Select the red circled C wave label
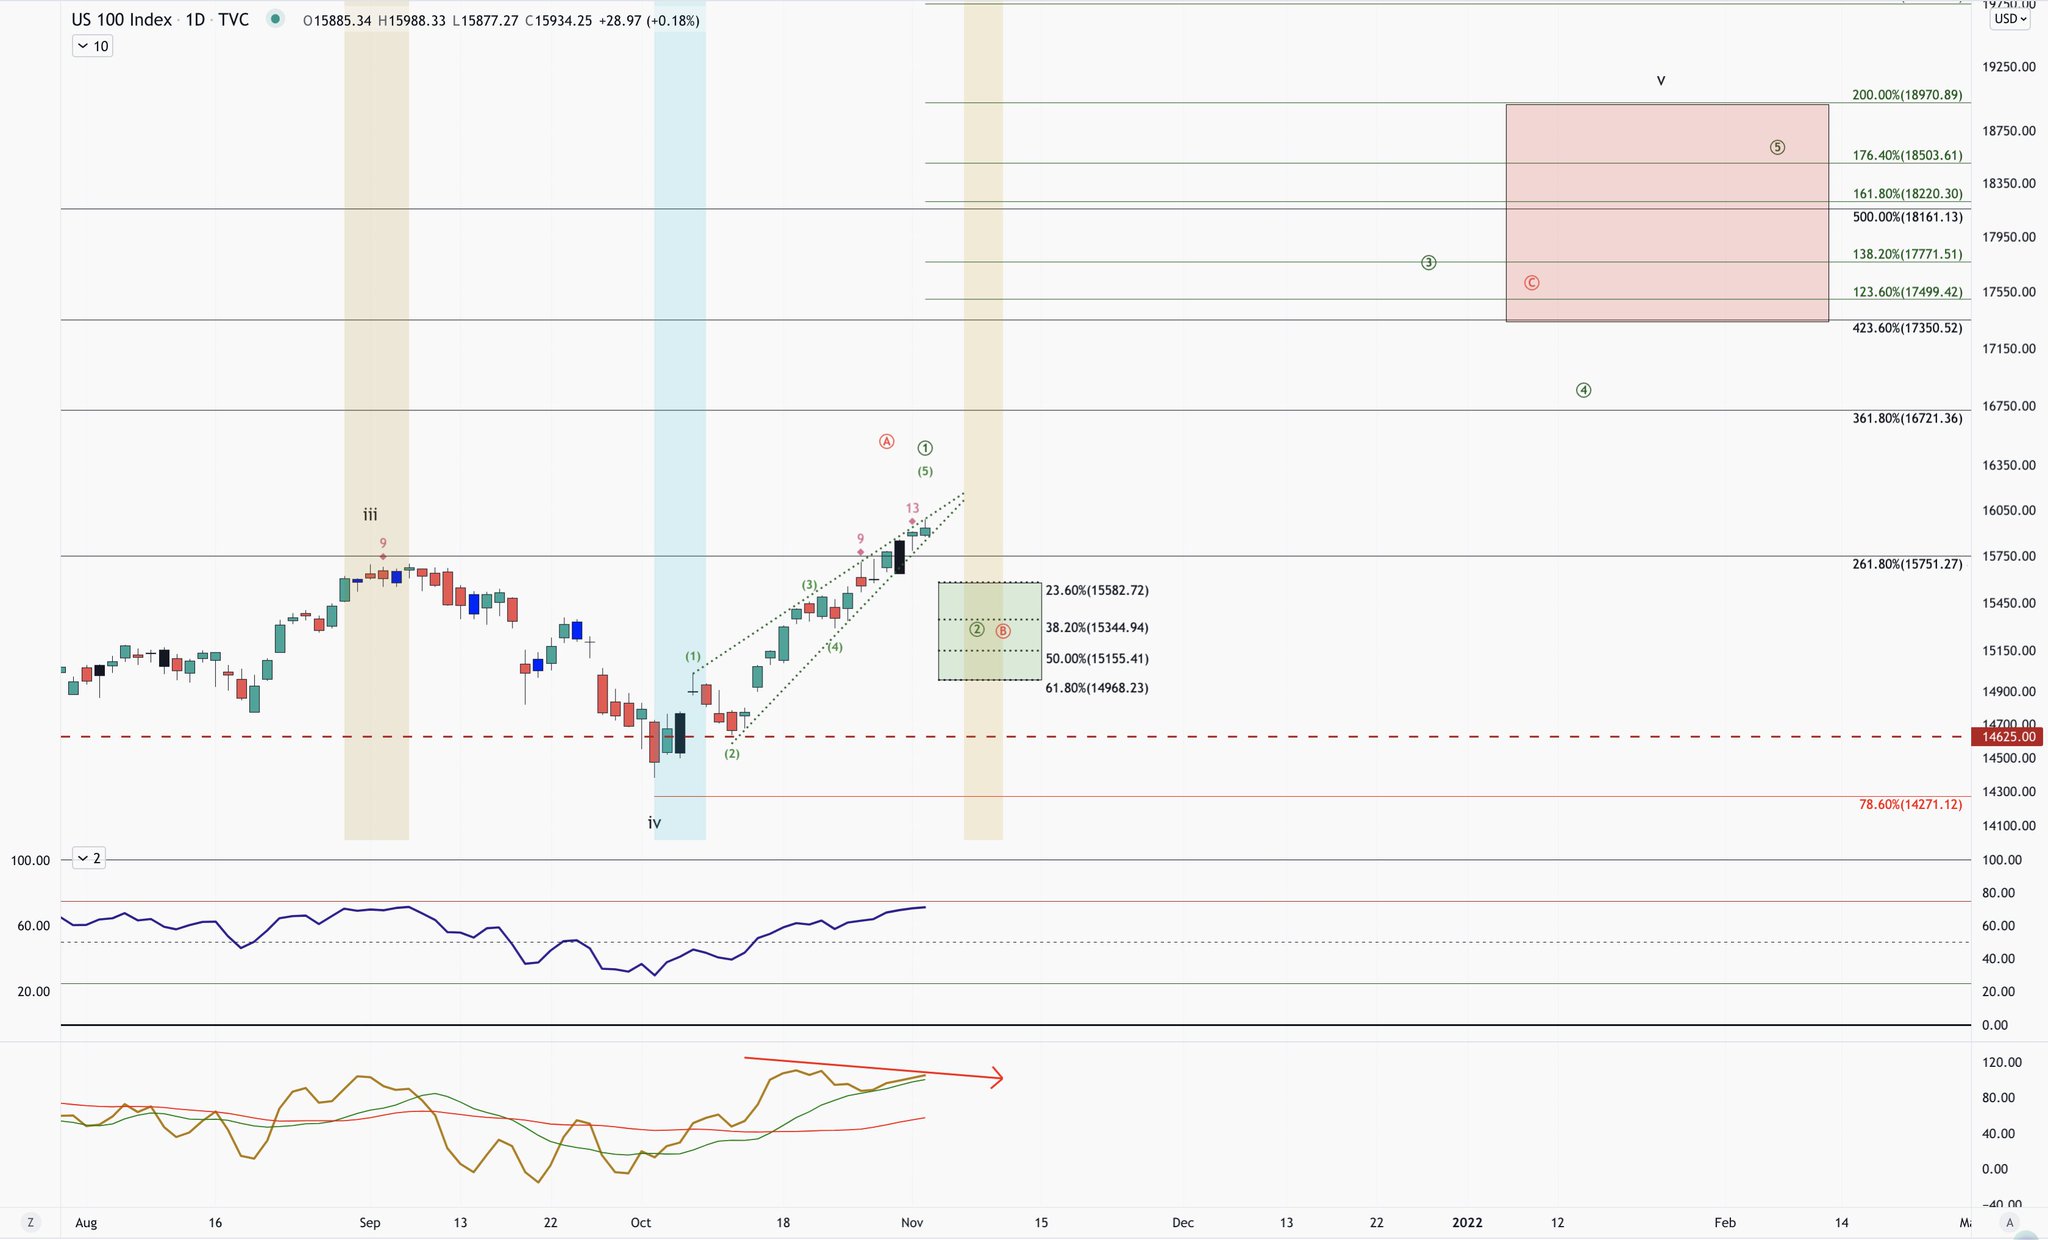Image resolution: width=2048 pixels, height=1240 pixels. point(1531,283)
